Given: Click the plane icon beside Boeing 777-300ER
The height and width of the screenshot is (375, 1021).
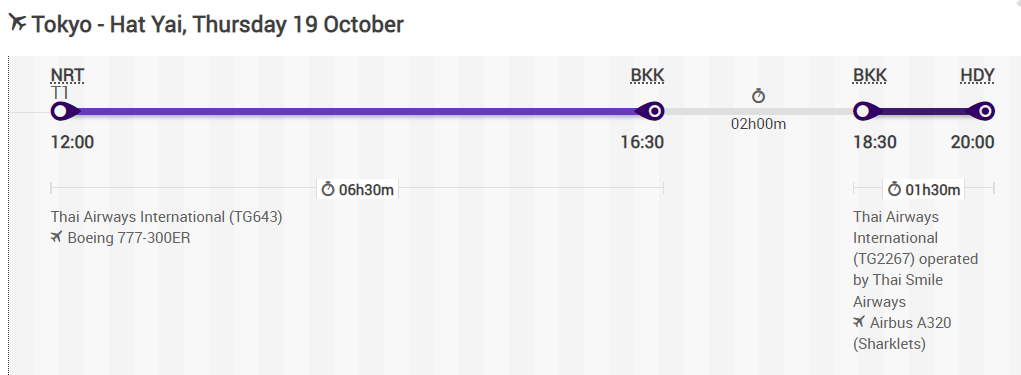Looking at the screenshot, I should tap(57, 237).
